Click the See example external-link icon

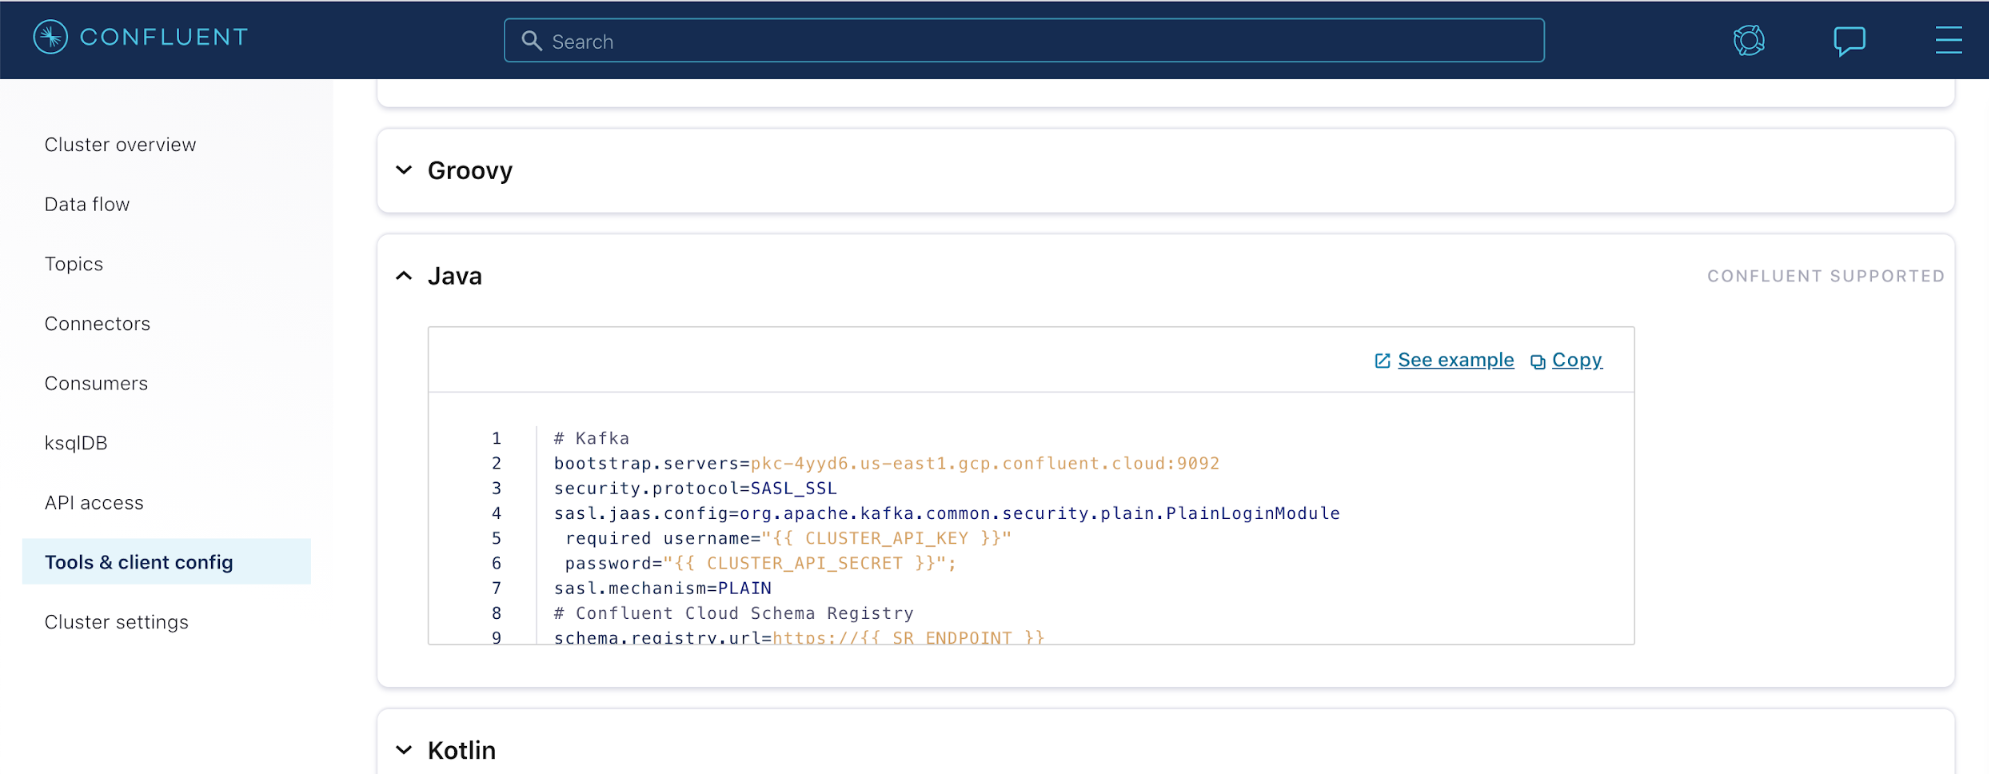tap(1382, 361)
